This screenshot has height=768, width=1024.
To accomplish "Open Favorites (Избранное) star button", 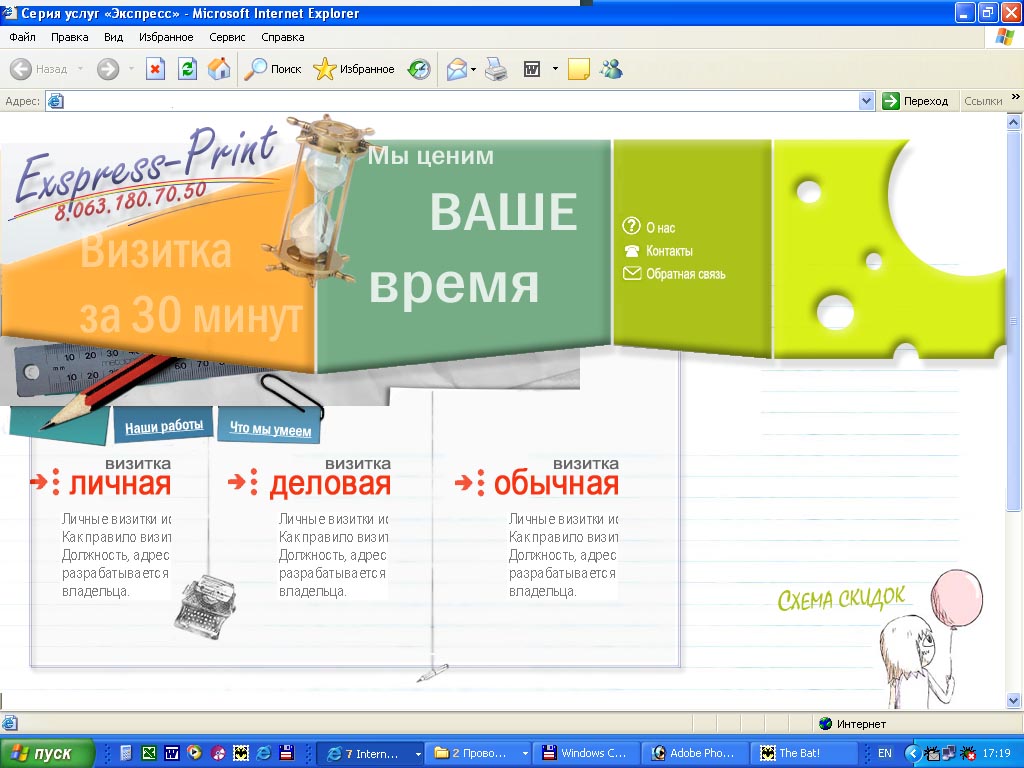I will click(x=353, y=69).
